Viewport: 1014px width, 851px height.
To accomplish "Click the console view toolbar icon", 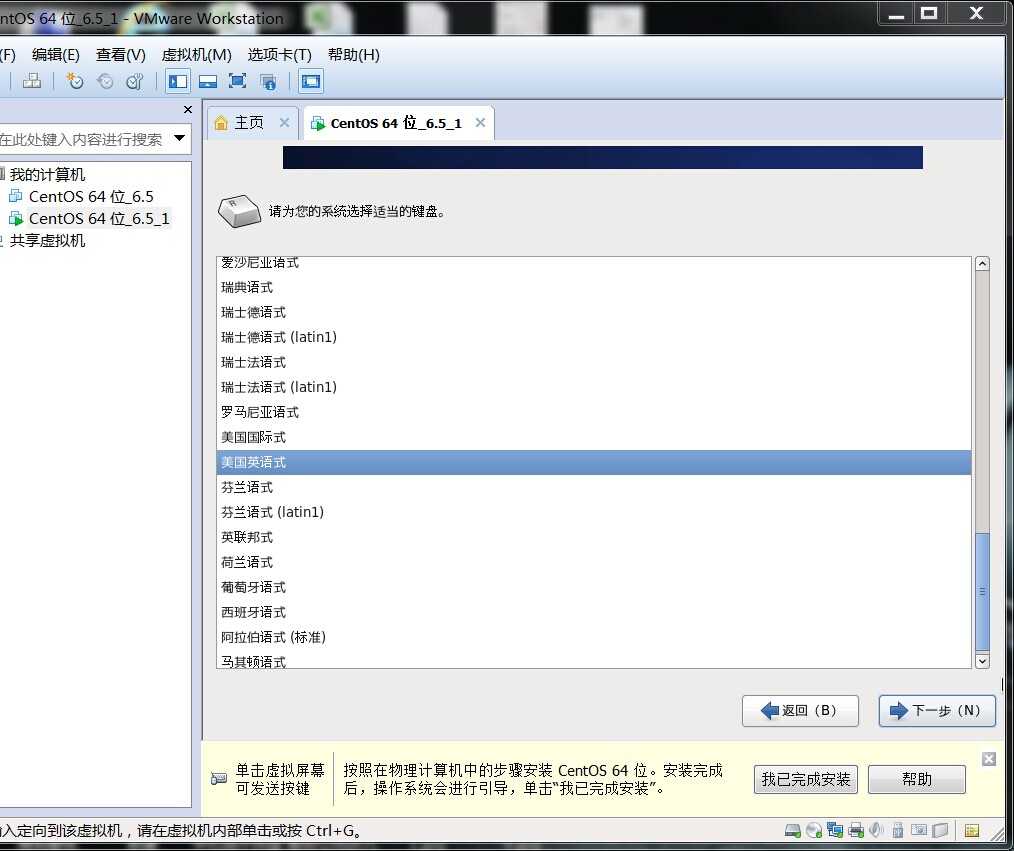I will click(311, 81).
